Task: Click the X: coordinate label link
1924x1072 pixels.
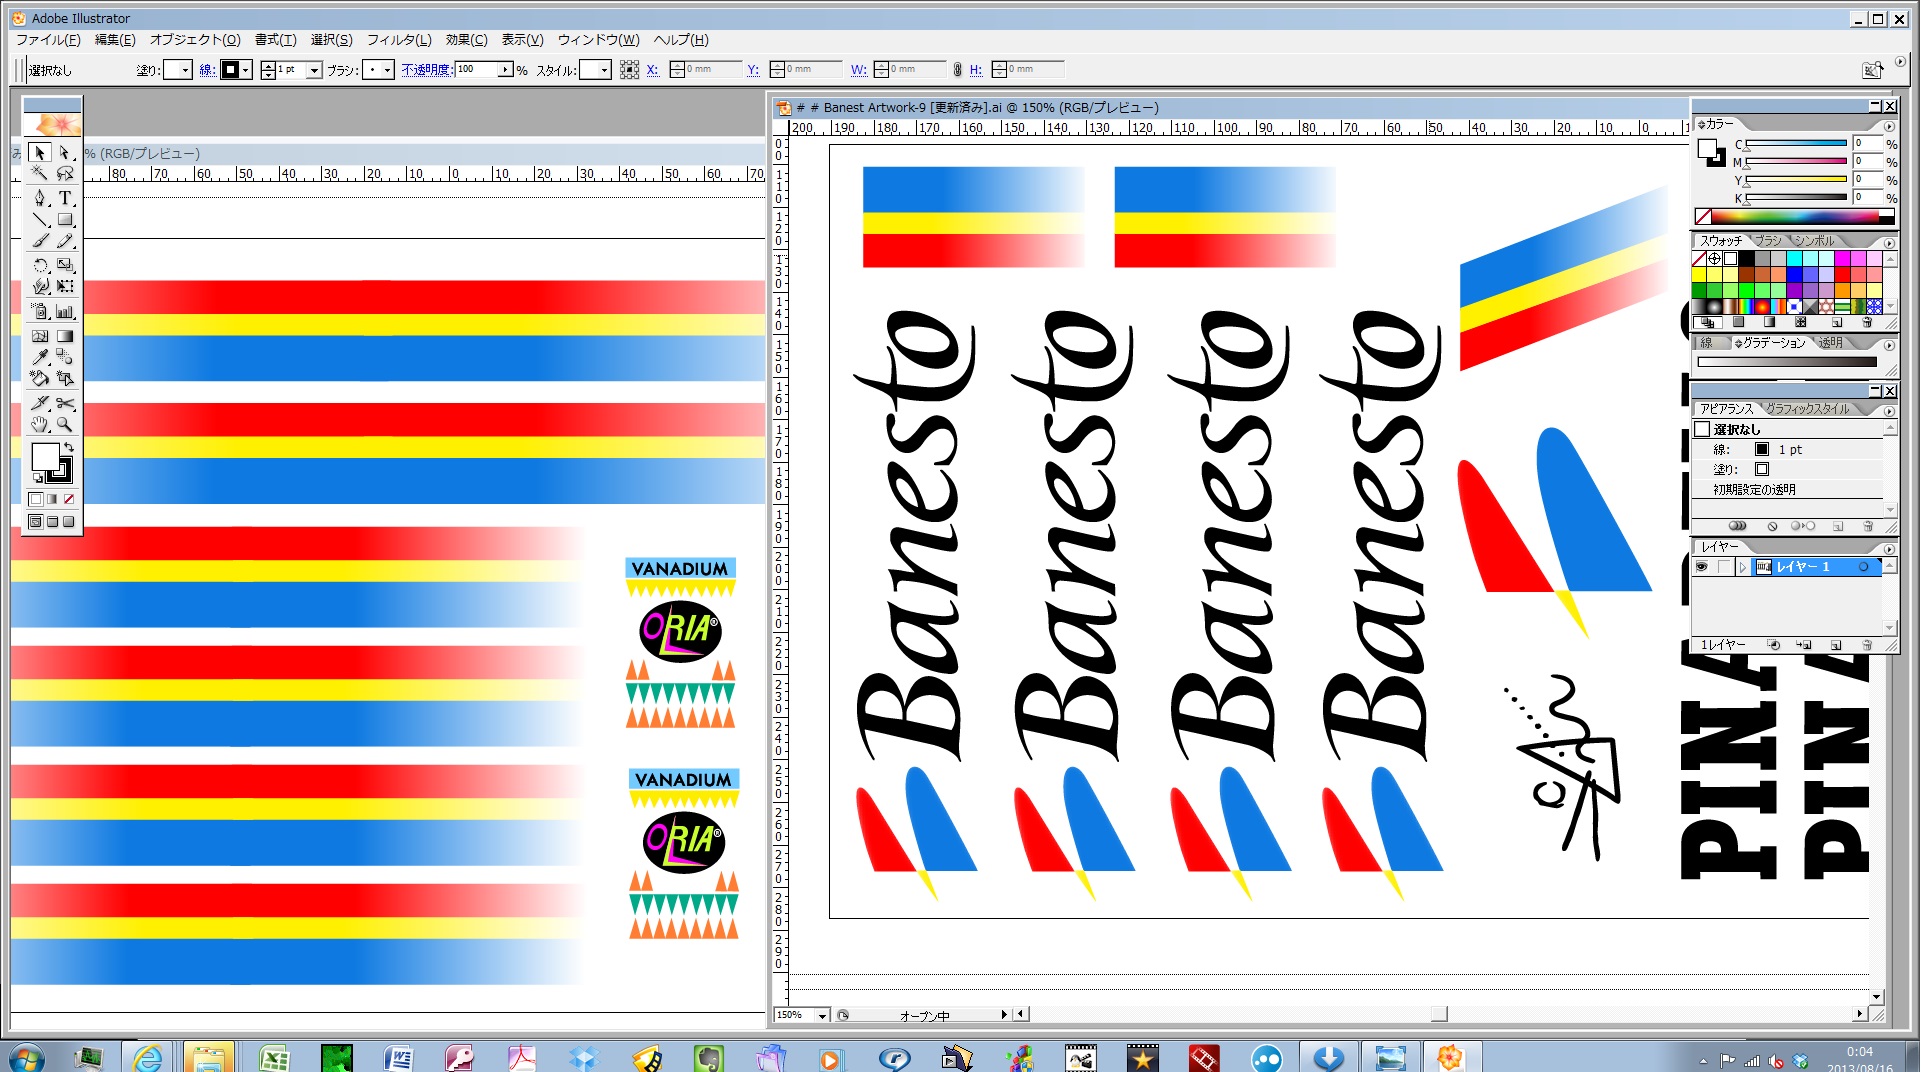Action: point(652,70)
